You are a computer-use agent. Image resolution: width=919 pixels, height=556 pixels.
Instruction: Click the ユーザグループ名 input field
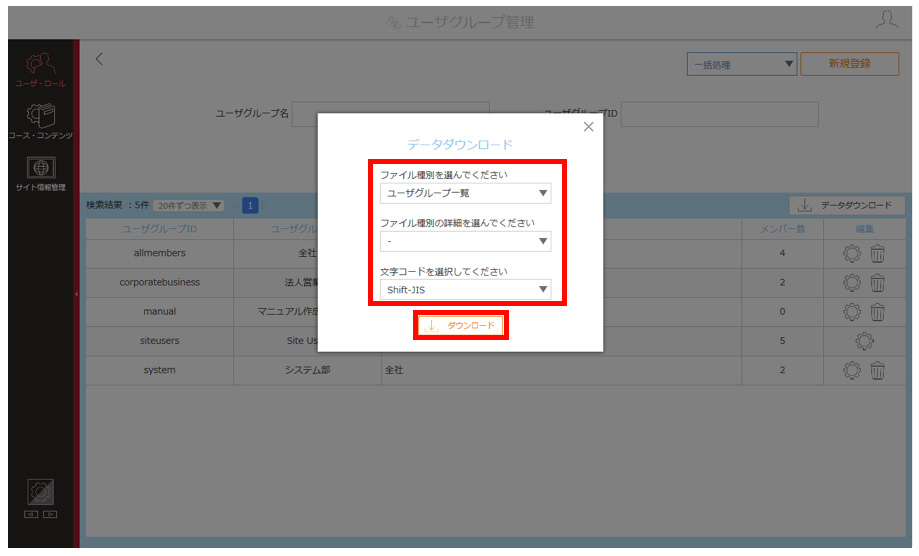tap(391, 114)
